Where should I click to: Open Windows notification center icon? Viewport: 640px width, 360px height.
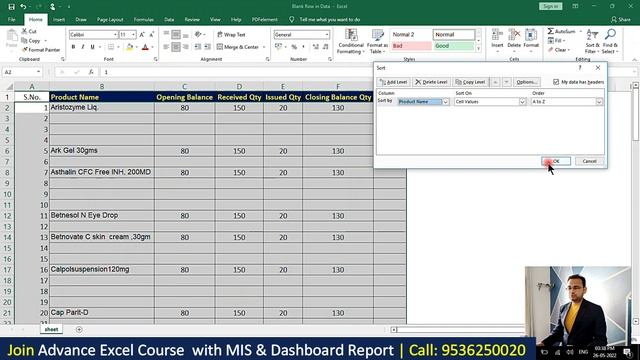point(627,352)
